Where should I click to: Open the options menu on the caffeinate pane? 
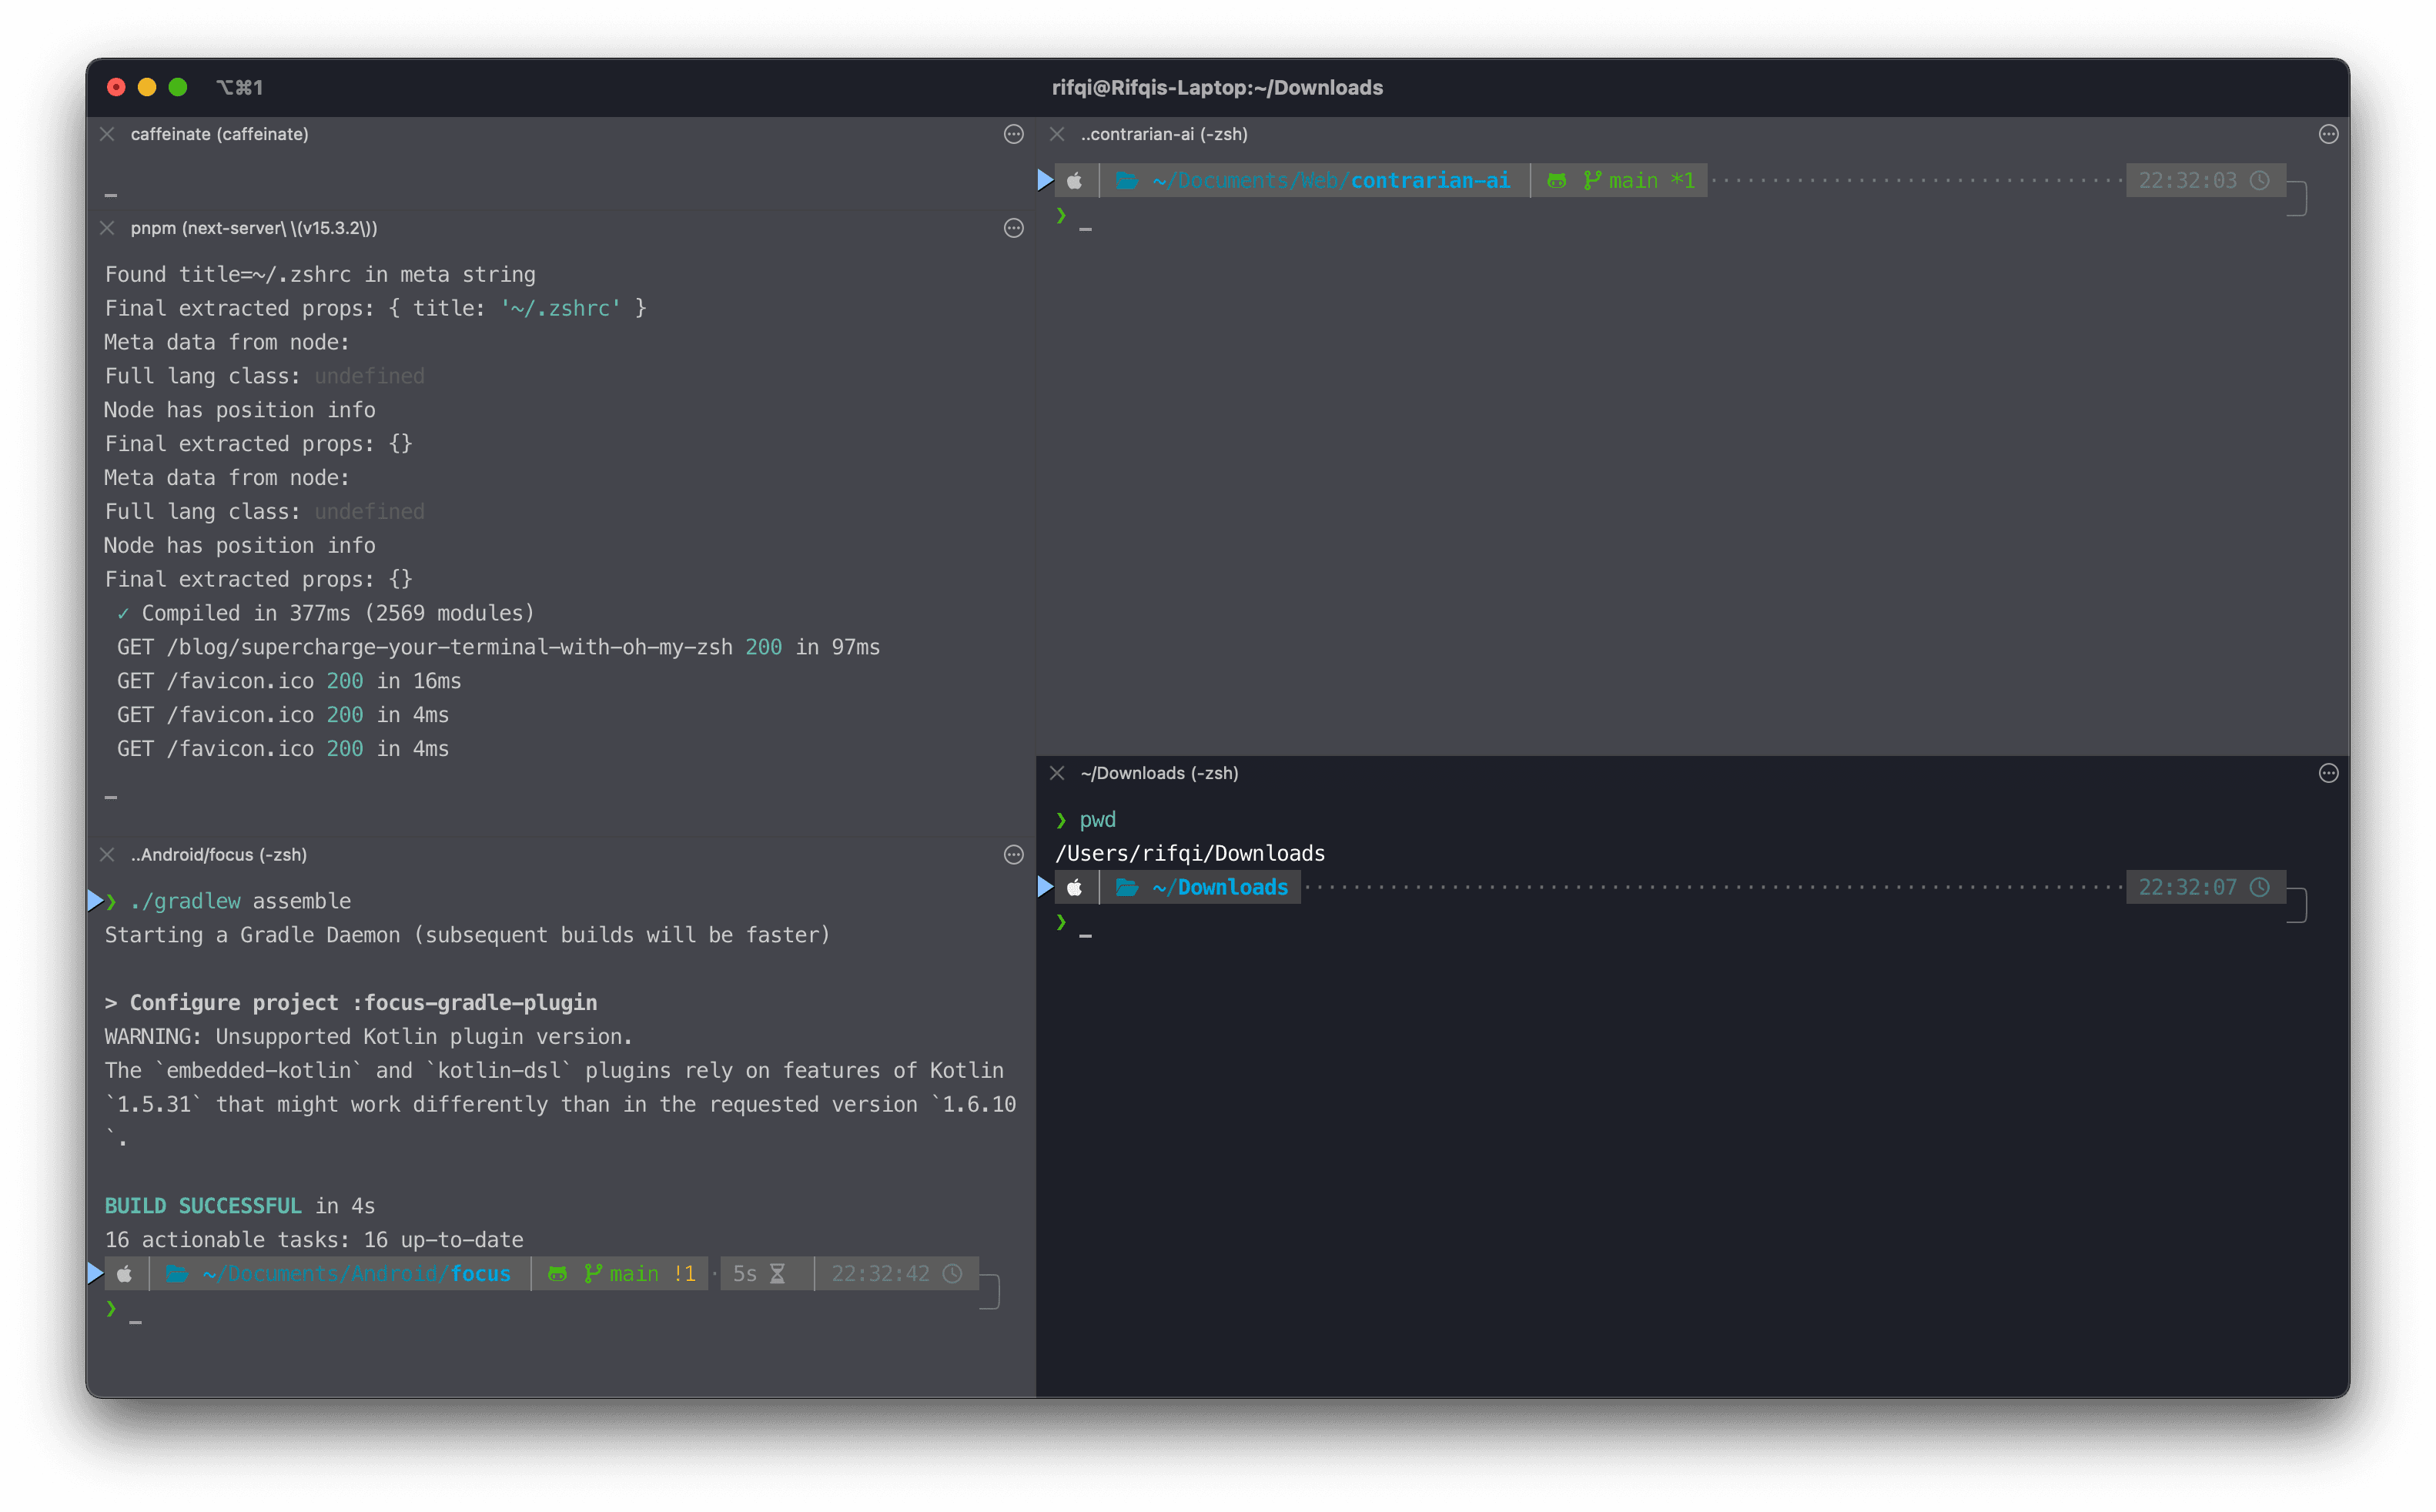point(1013,134)
